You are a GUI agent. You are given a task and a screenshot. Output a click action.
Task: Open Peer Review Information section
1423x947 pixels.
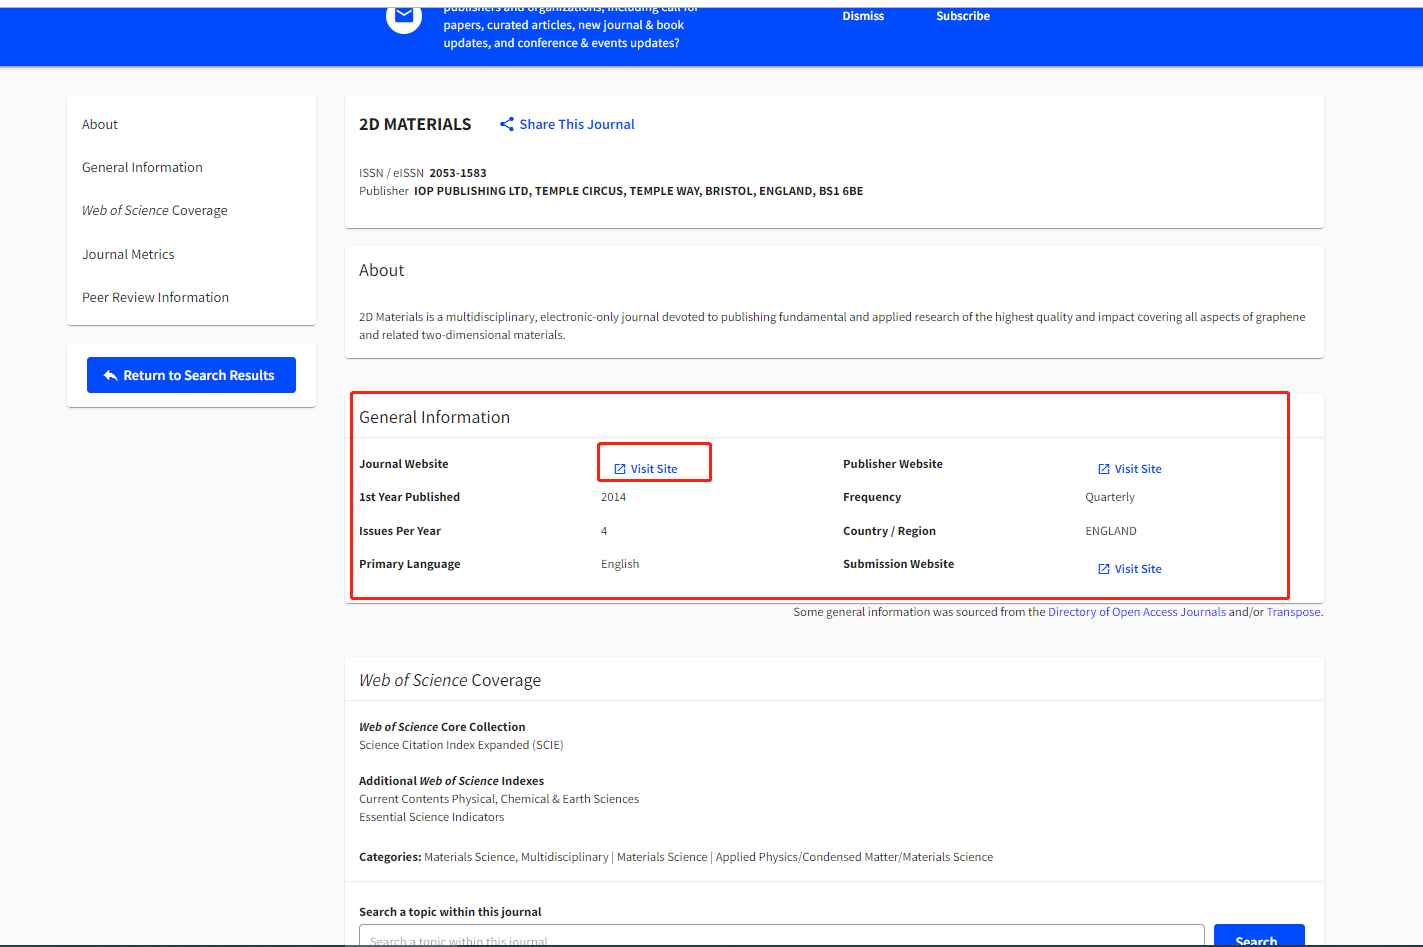tap(155, 297)
